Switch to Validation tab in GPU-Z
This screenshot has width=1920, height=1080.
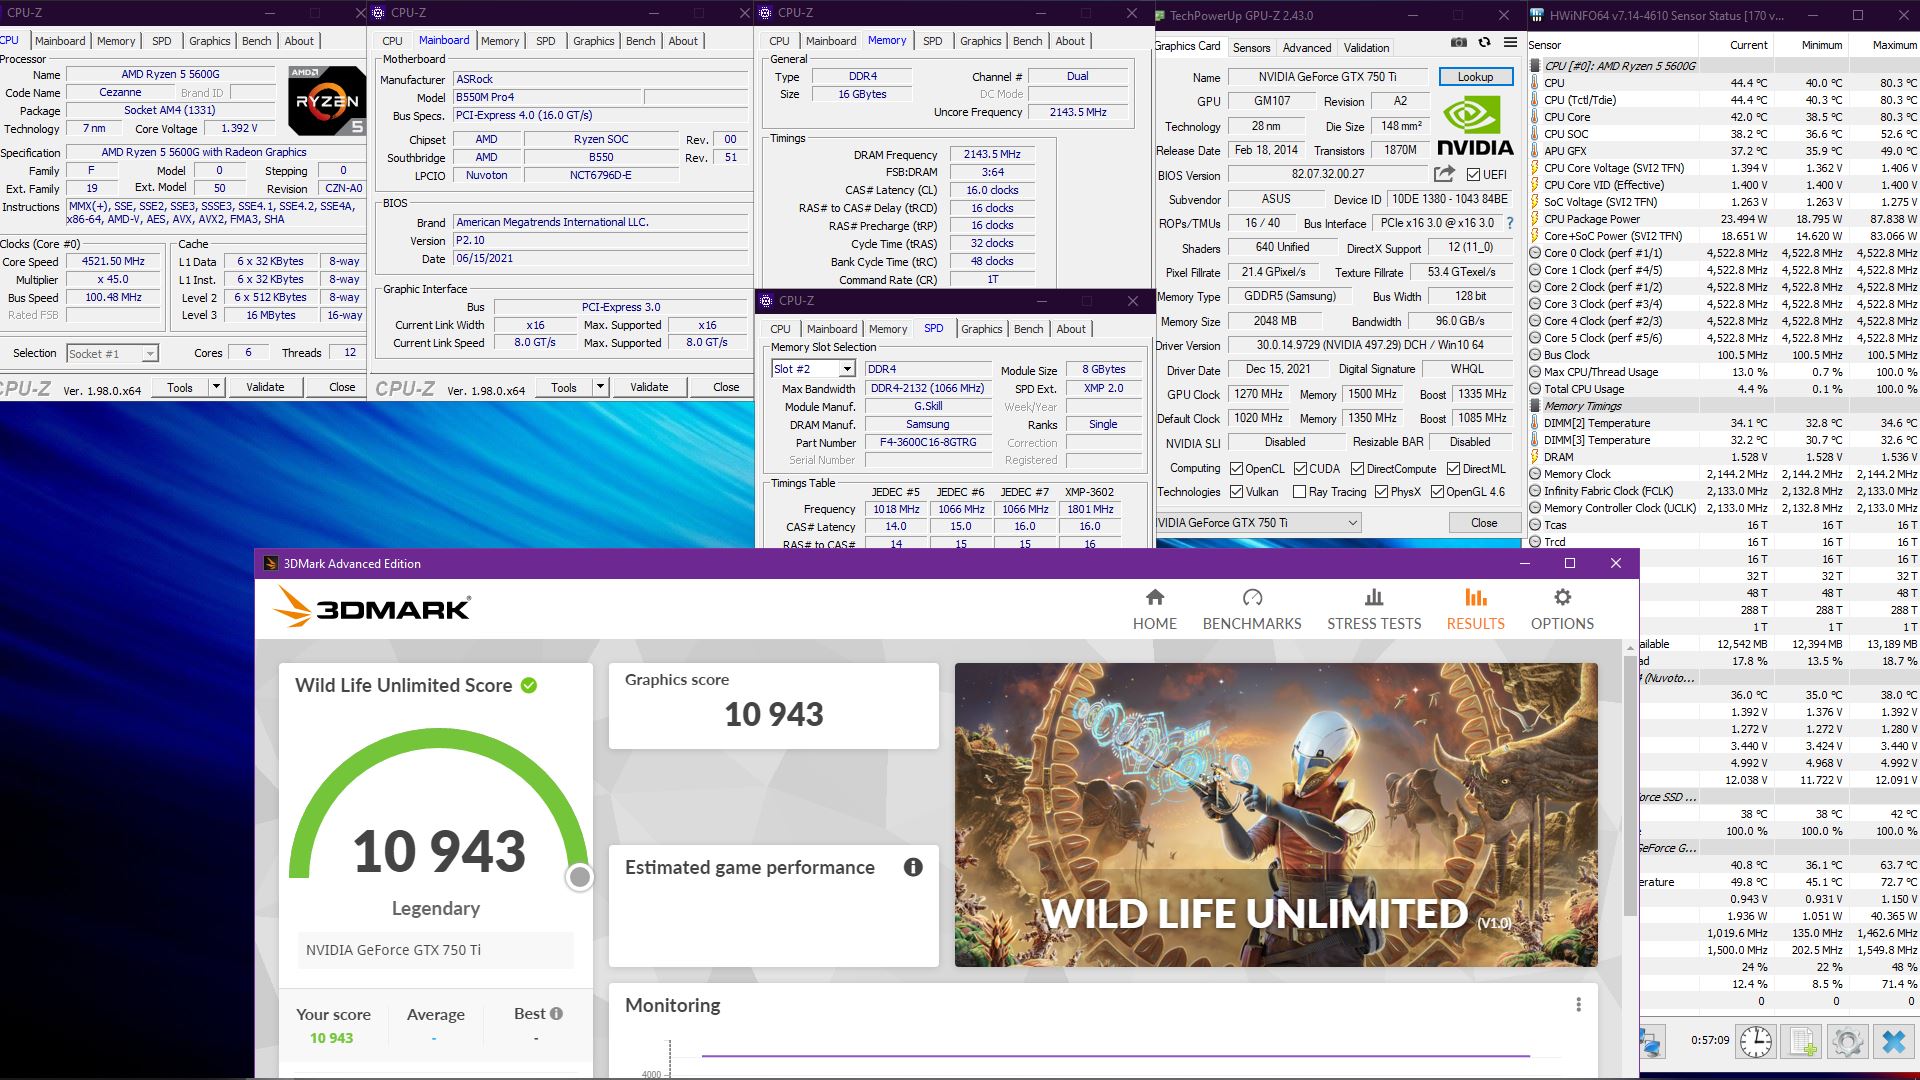[1366, 47]
